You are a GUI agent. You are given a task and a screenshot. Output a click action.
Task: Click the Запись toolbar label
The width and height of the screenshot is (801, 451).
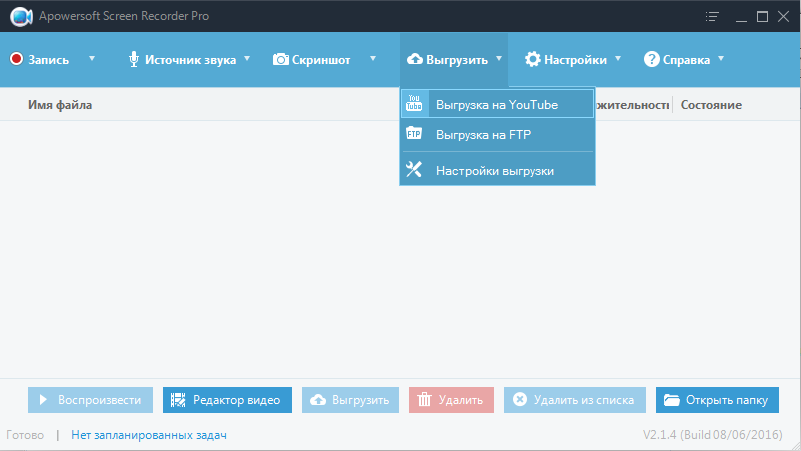point(49,60)
